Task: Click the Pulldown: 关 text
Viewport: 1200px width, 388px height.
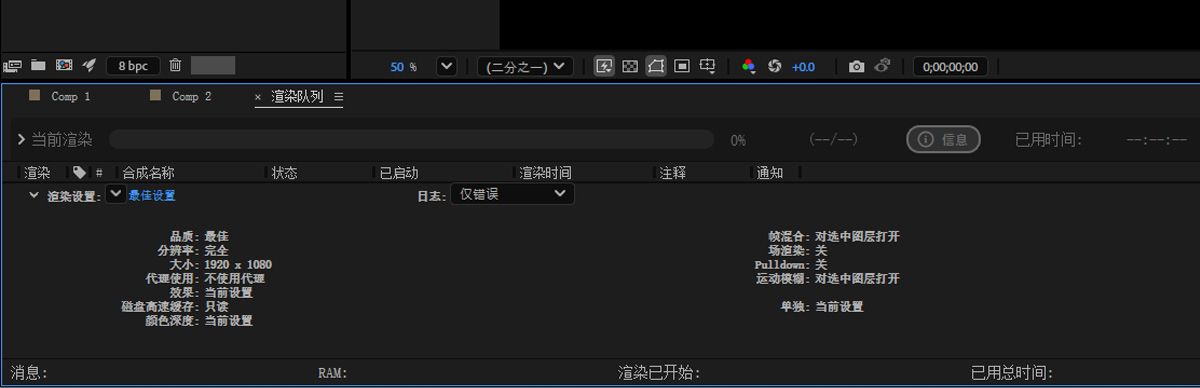Action: (791, 265)
